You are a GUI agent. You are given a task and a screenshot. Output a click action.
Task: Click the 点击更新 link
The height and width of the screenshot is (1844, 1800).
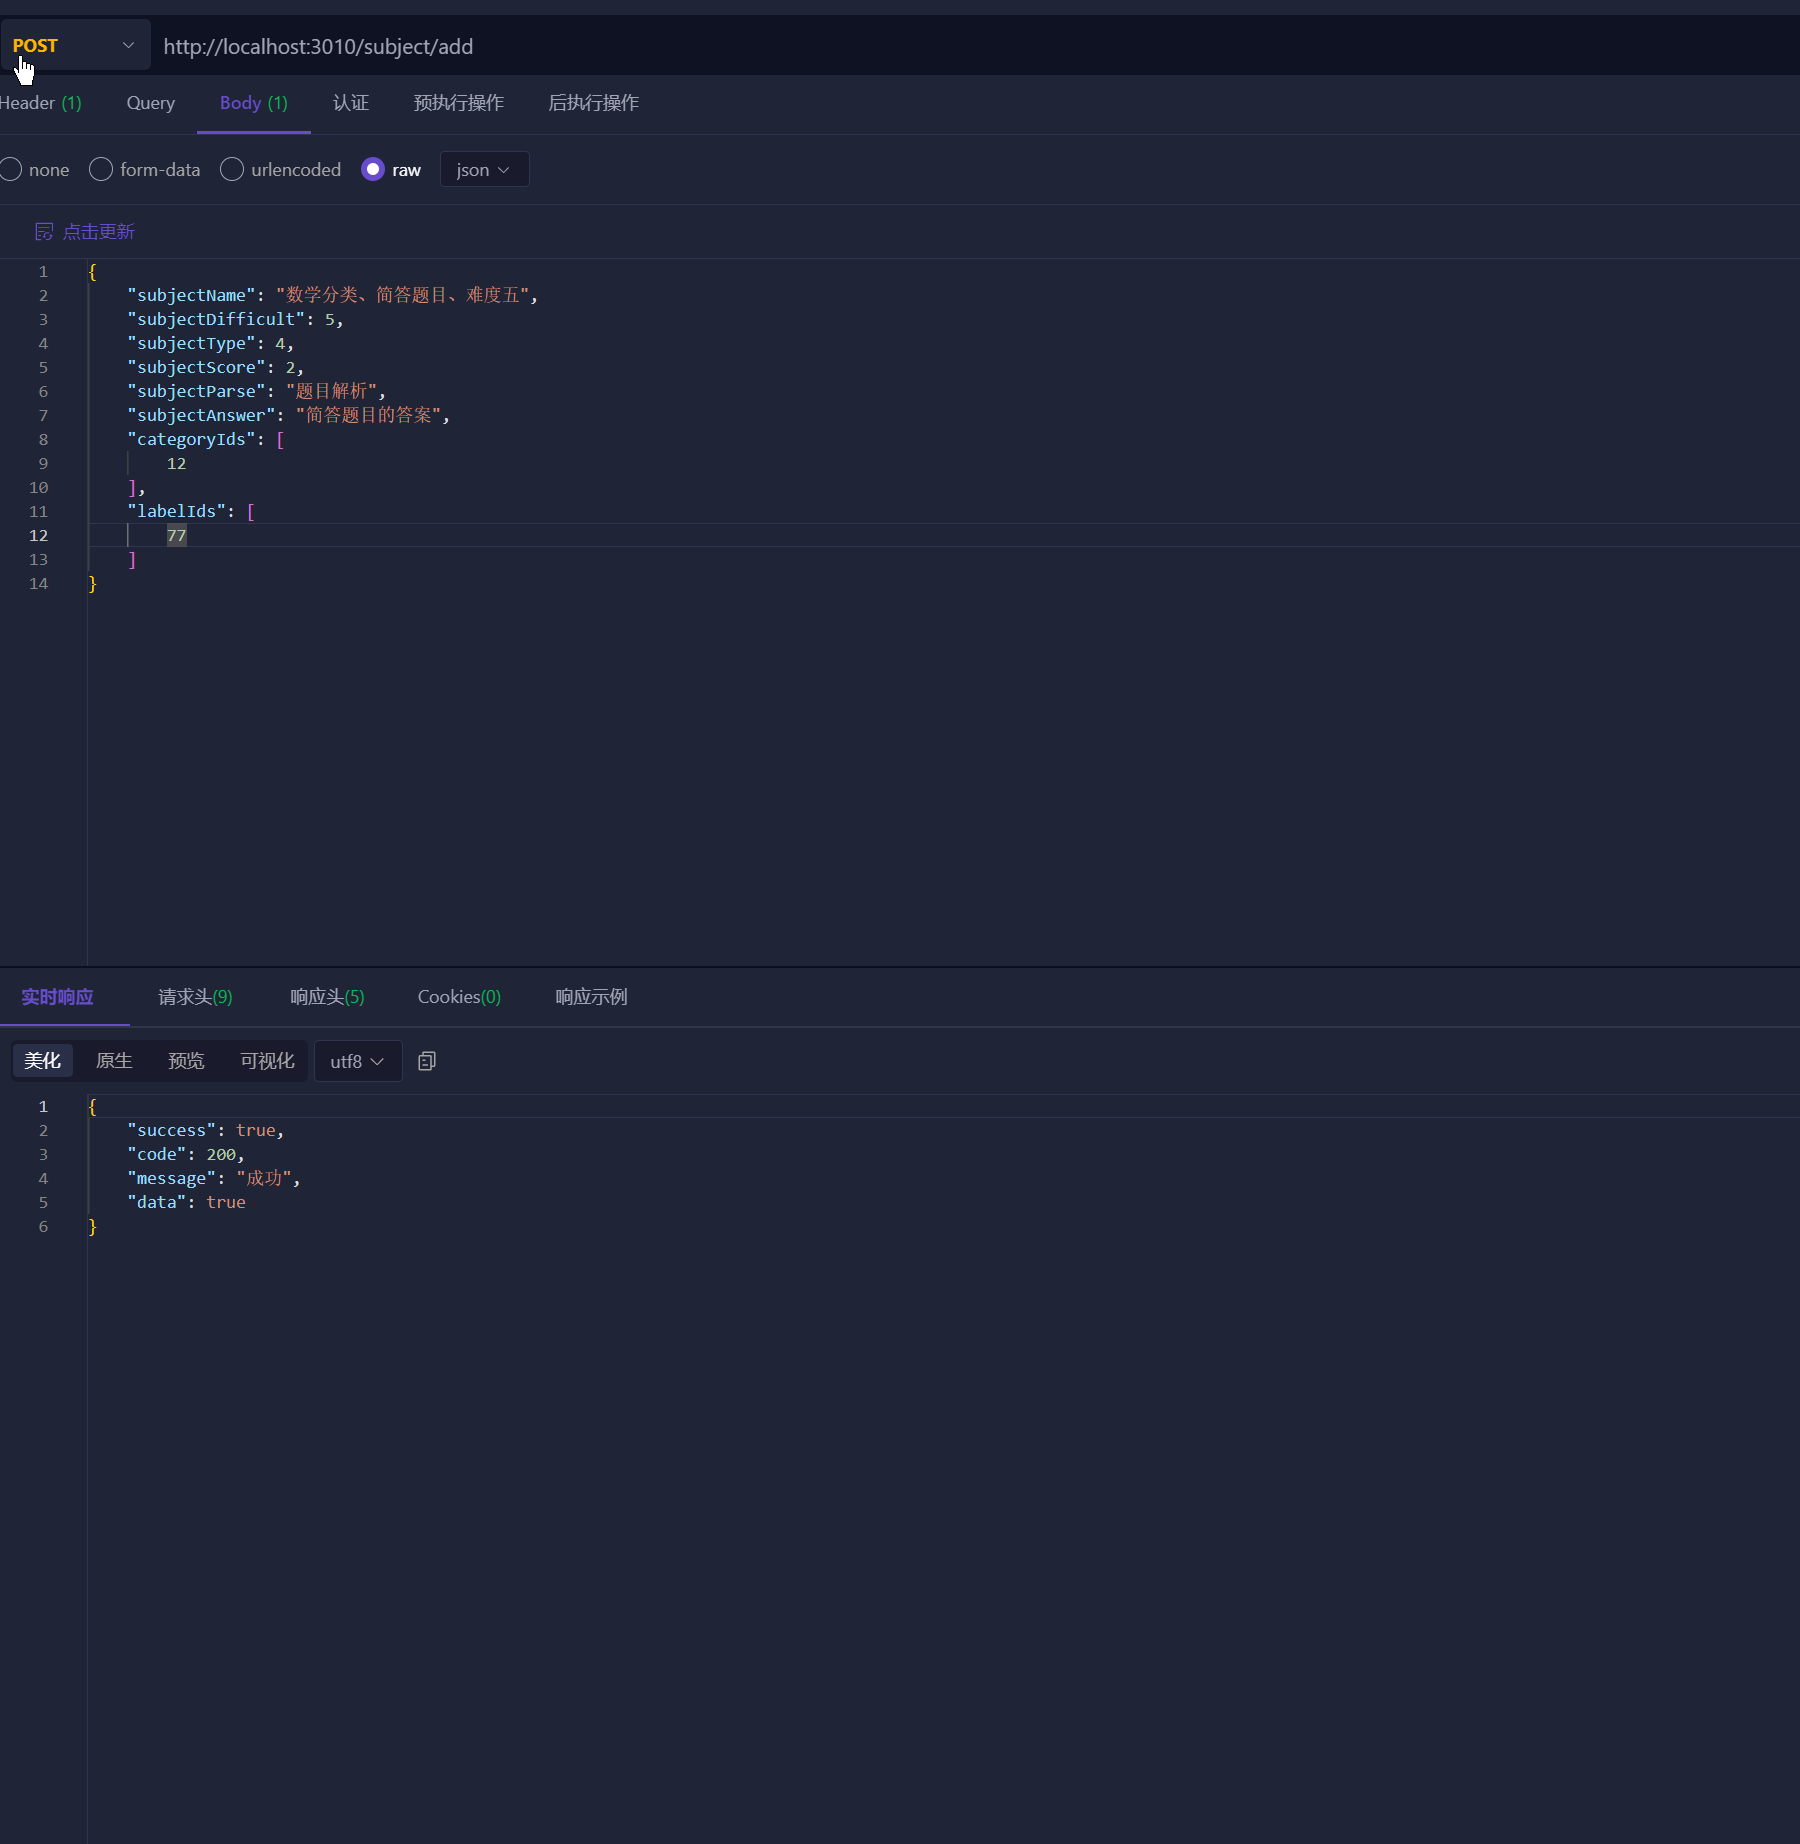point(98,232)
